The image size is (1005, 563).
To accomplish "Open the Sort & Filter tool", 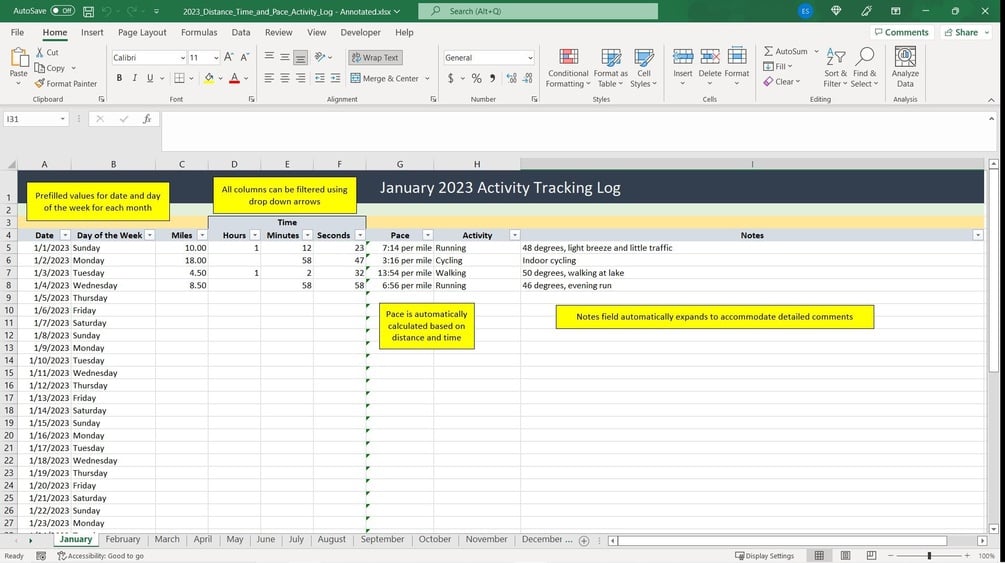I will click(x=835, y=67).
